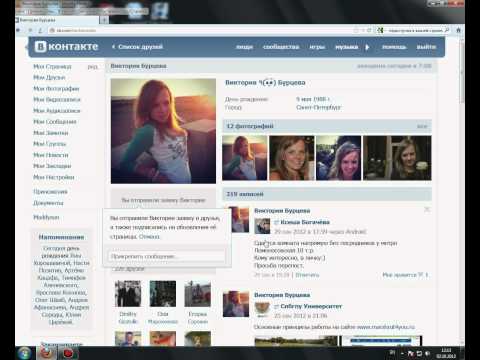Viewport: 480px width, 360px height.
Task: Click the 'ред.' edit link beside Моя Страница
Action: 93,67
